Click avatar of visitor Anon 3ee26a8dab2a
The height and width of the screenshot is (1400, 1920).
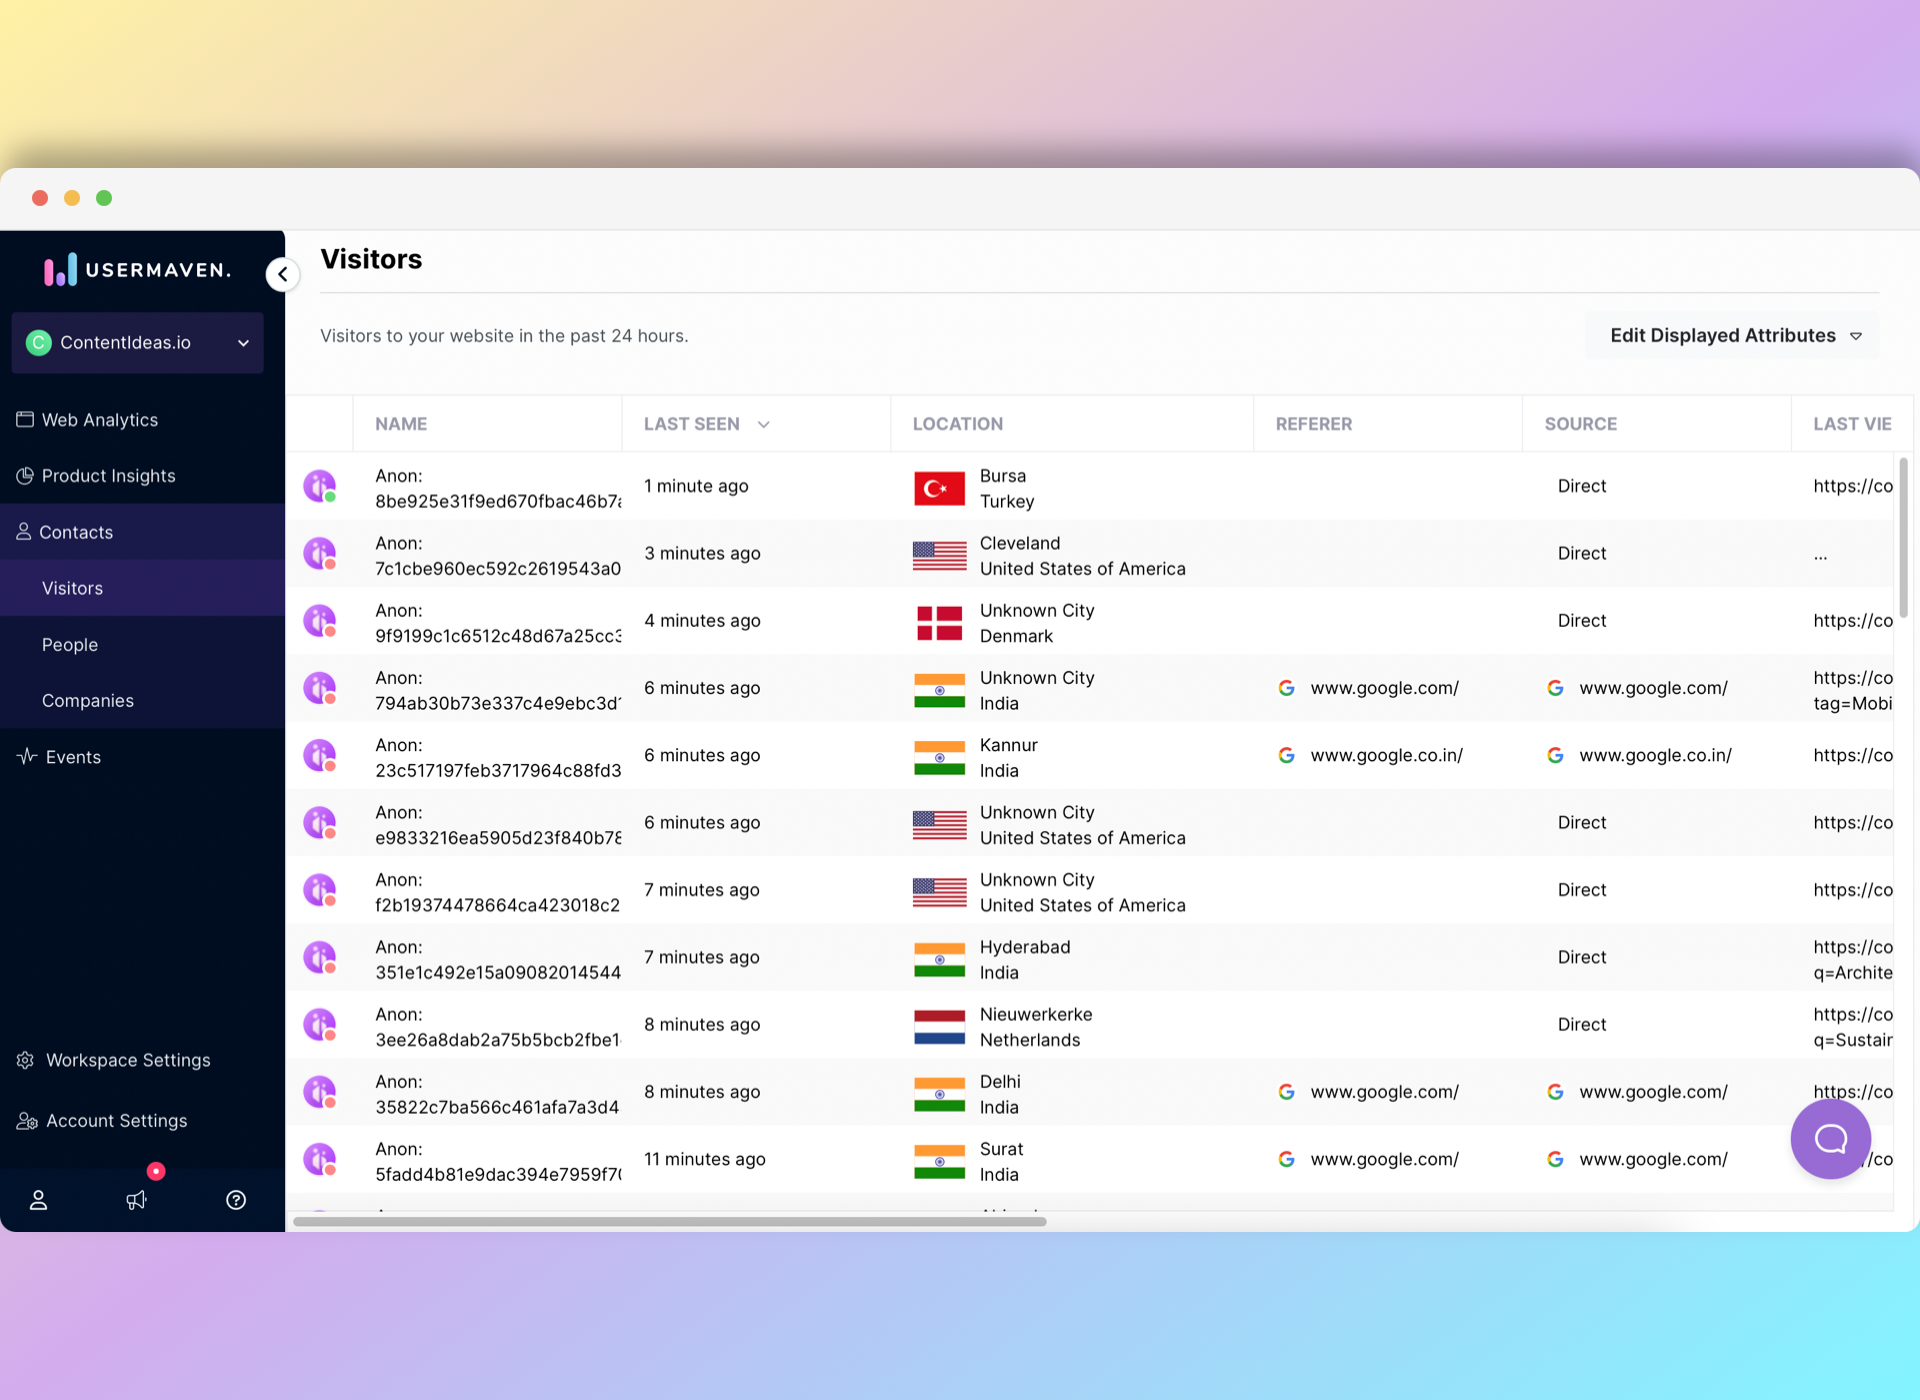[x=320, y=1024]
